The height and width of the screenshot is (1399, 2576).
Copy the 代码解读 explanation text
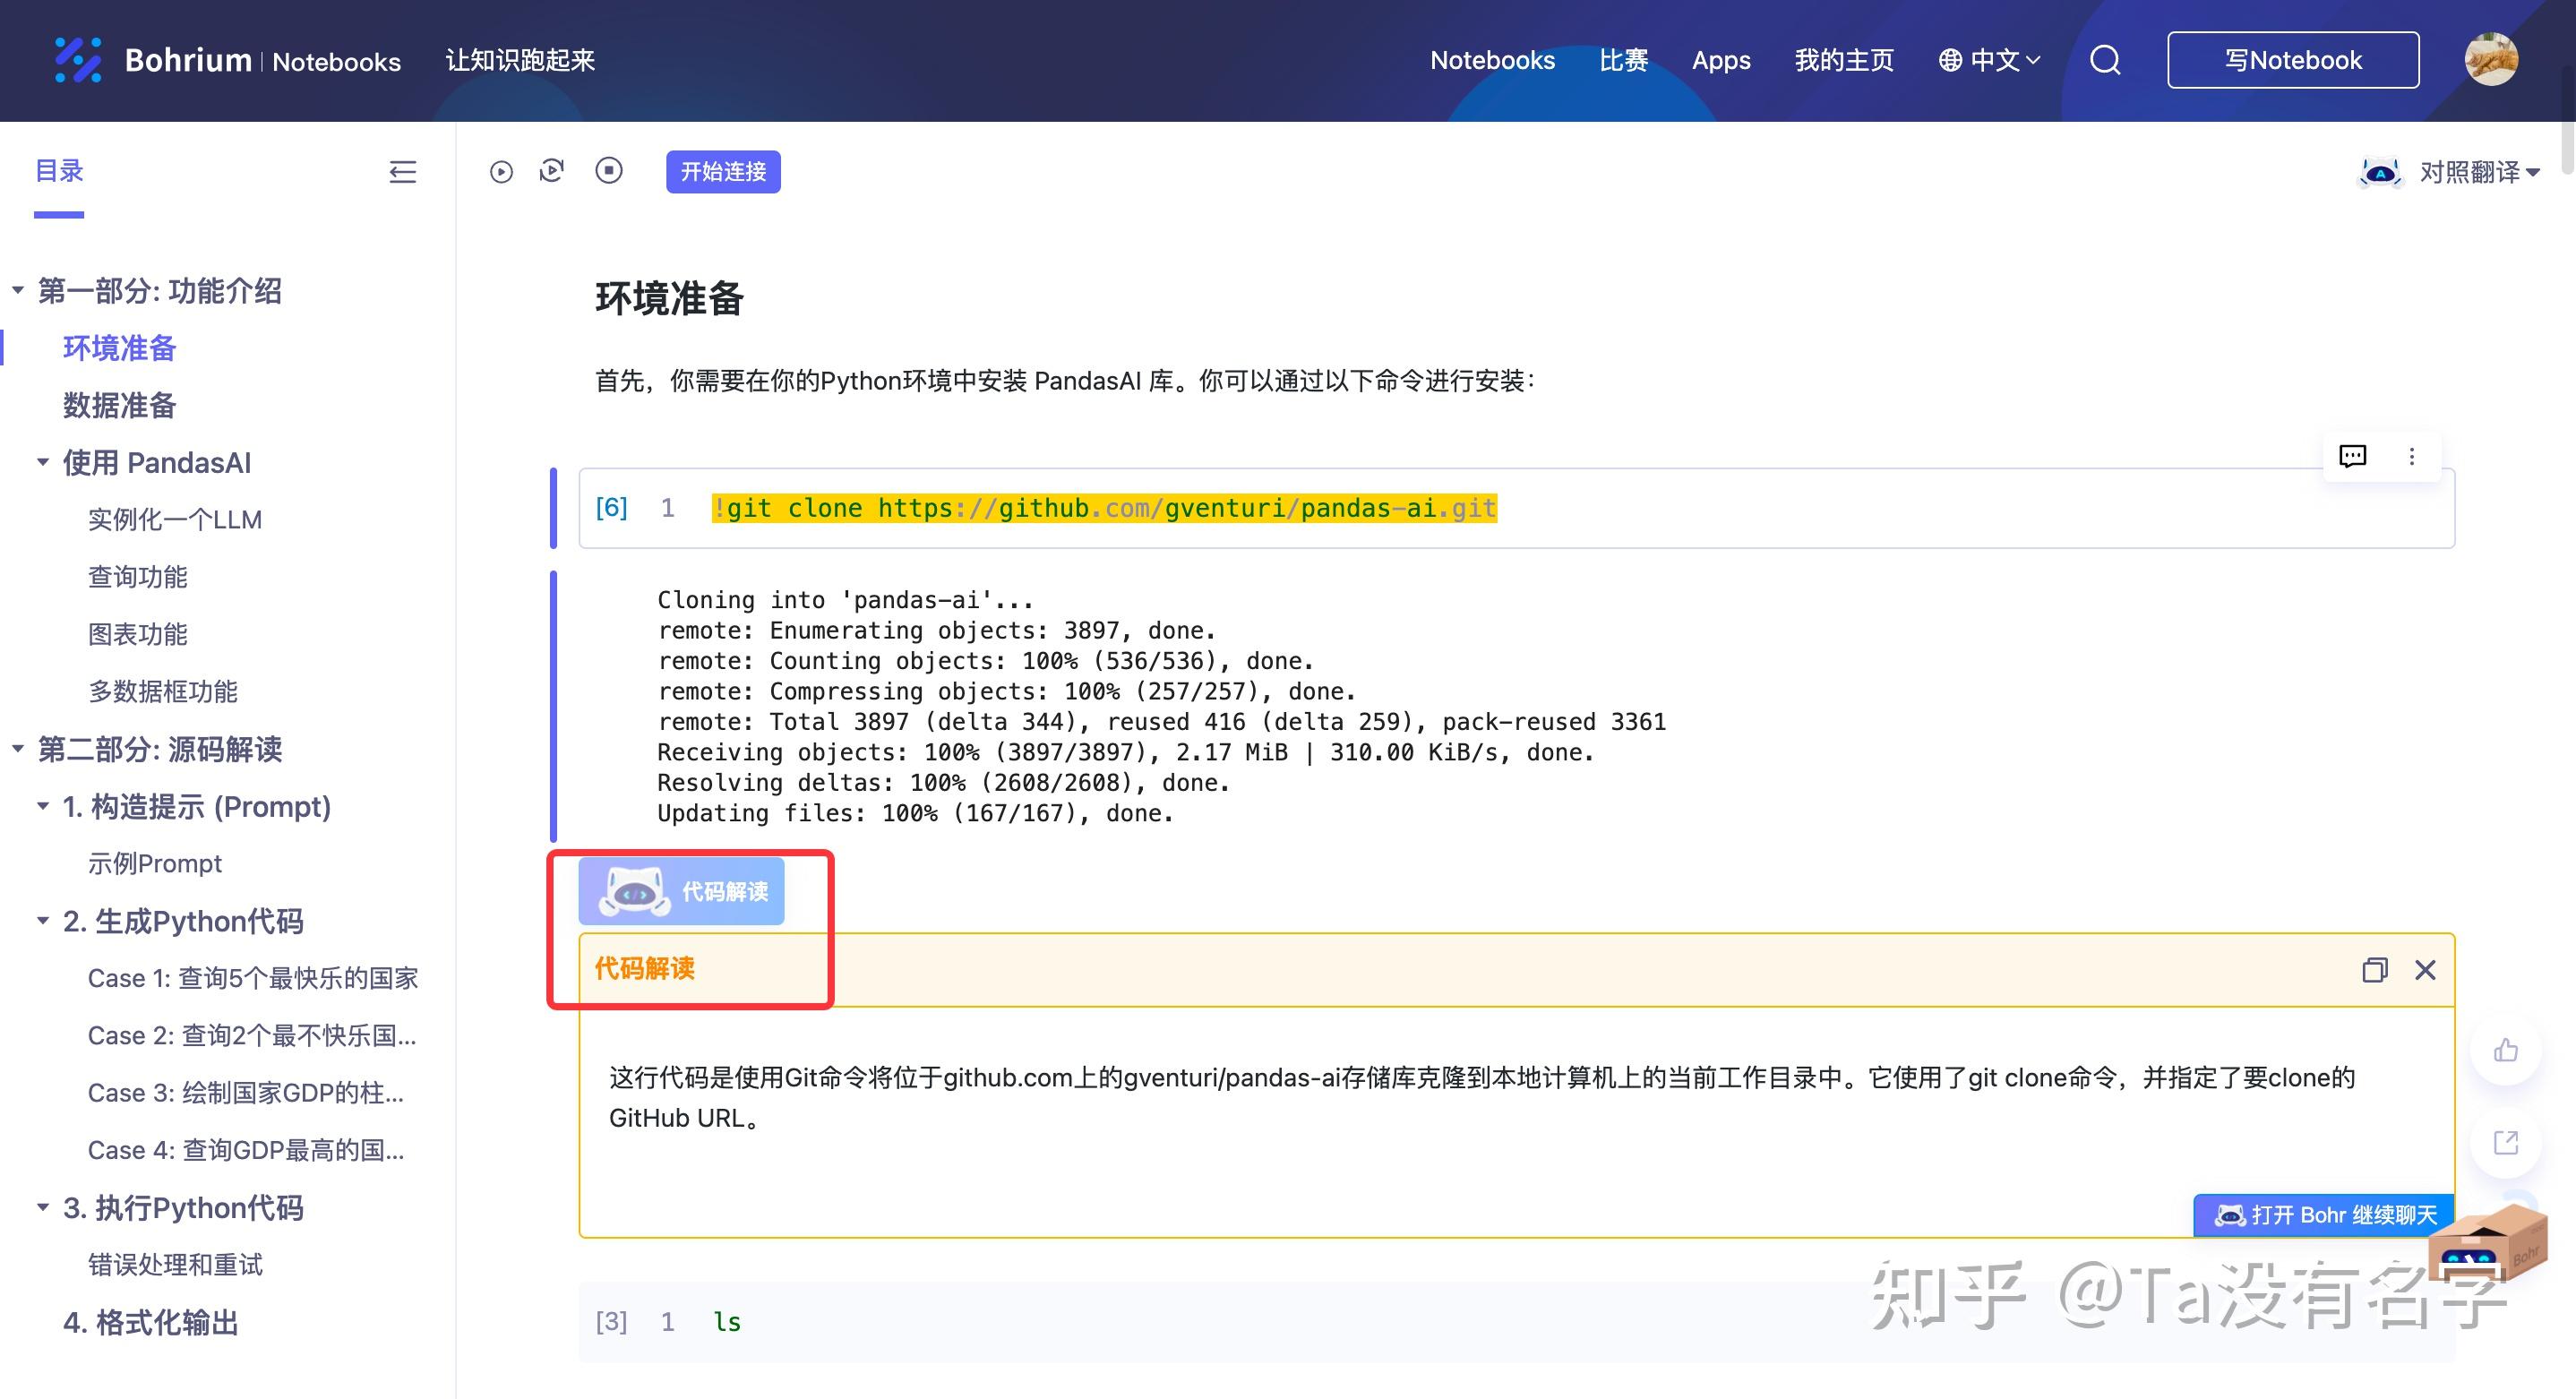pos(2375,970)
